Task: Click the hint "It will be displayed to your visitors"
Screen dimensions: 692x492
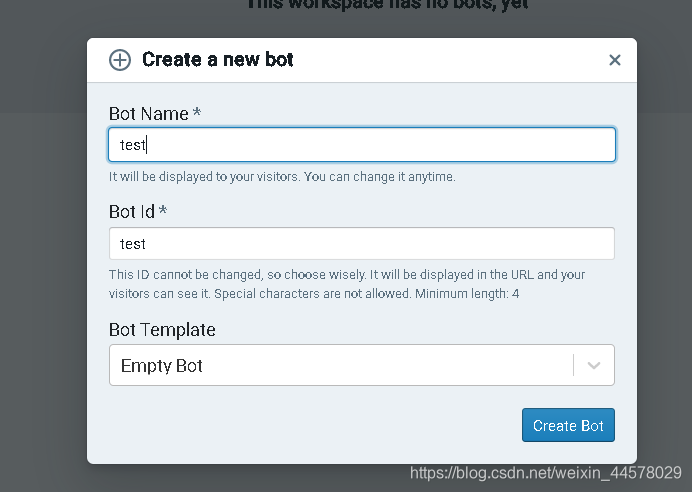Action: point(204,177)
